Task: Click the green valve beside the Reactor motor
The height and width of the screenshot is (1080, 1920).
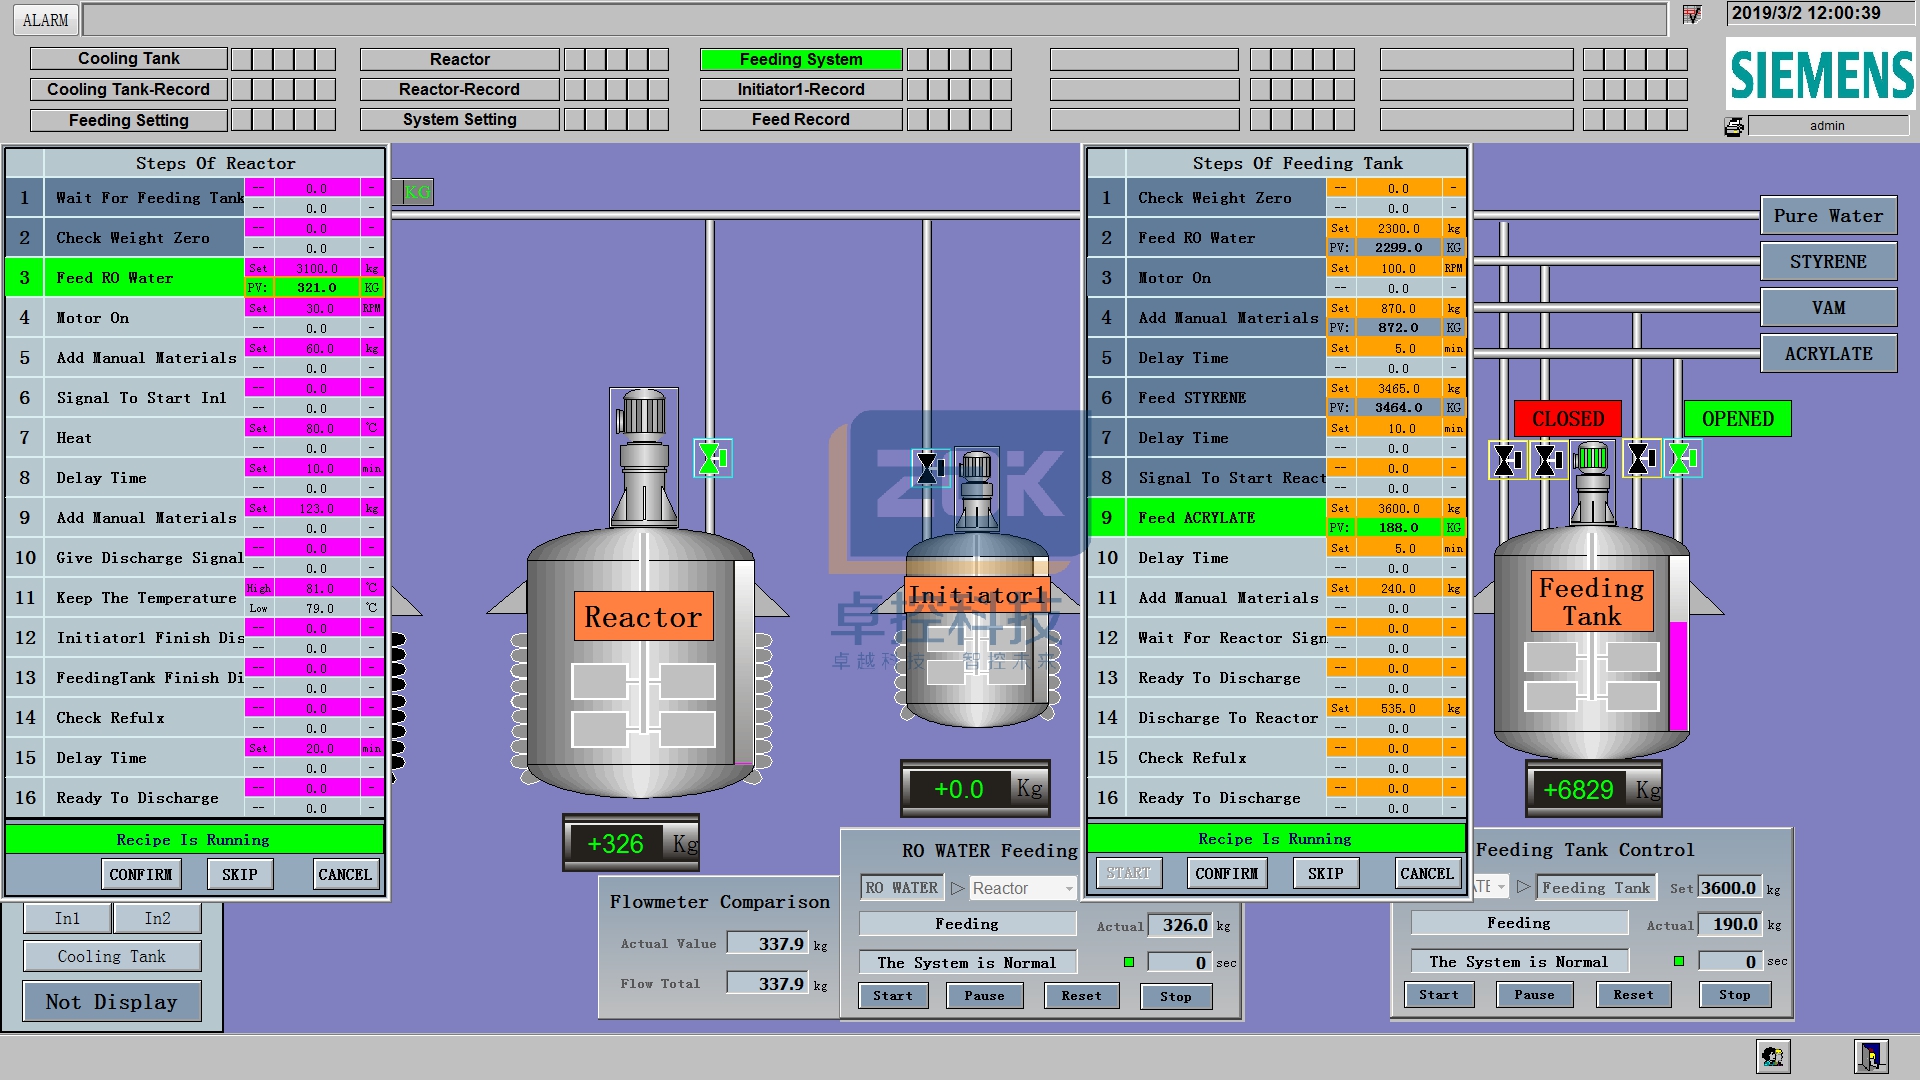Action: (712, 458)
